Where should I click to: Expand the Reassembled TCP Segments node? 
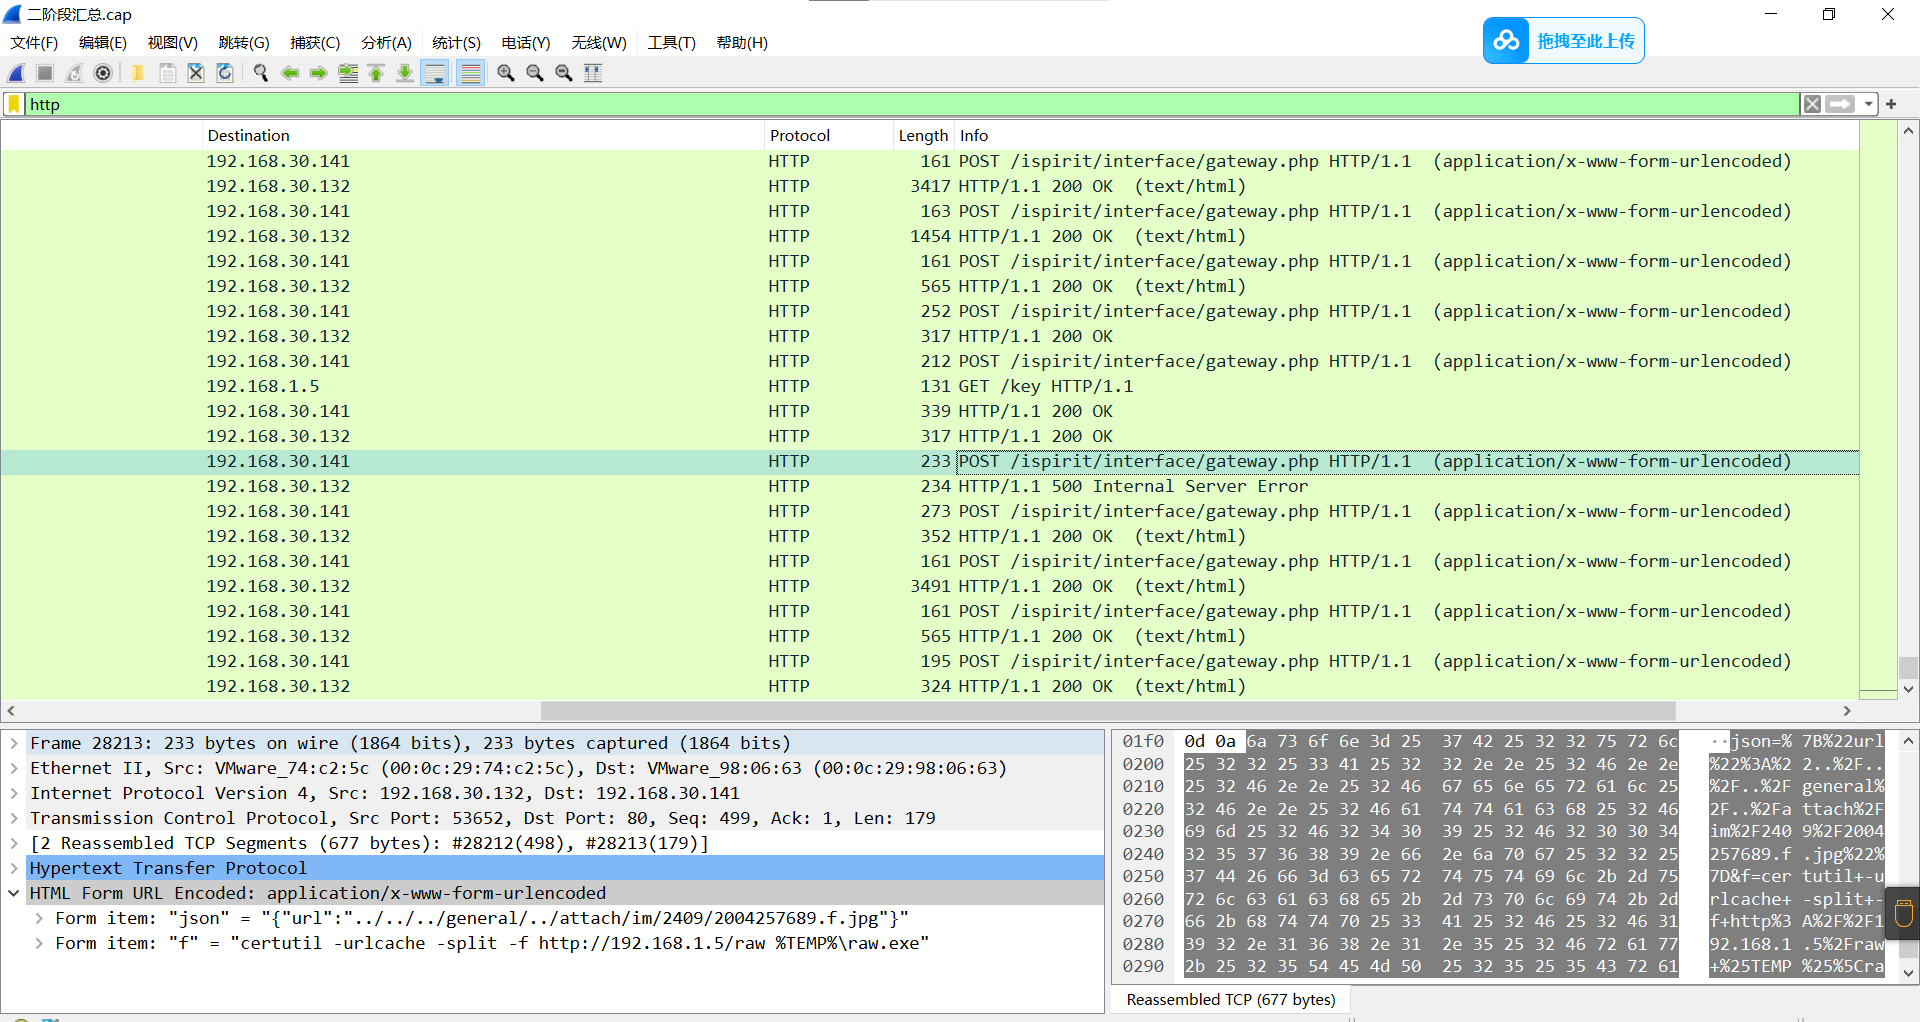tap(14, 843)
